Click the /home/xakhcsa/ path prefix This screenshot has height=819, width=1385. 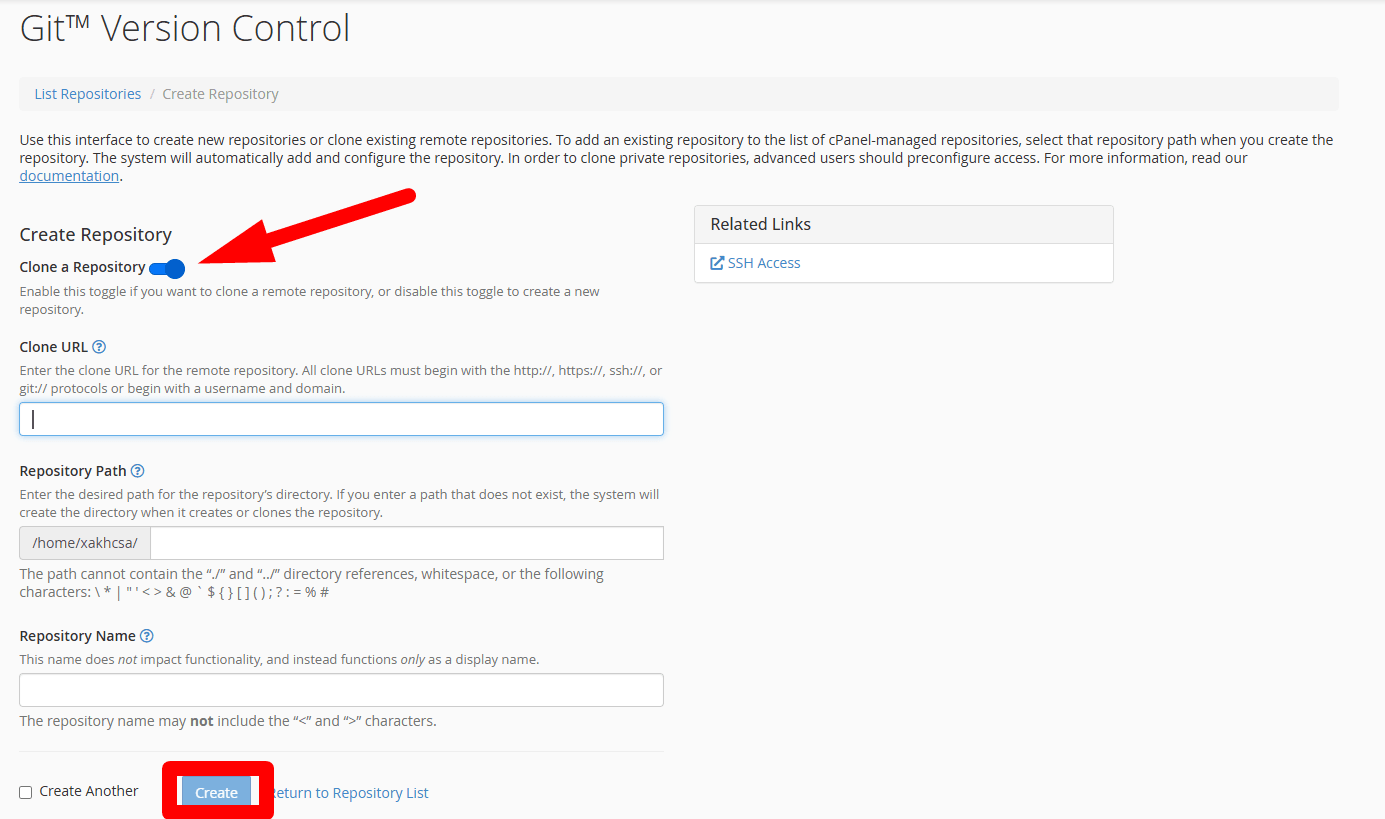coord(85,543)
